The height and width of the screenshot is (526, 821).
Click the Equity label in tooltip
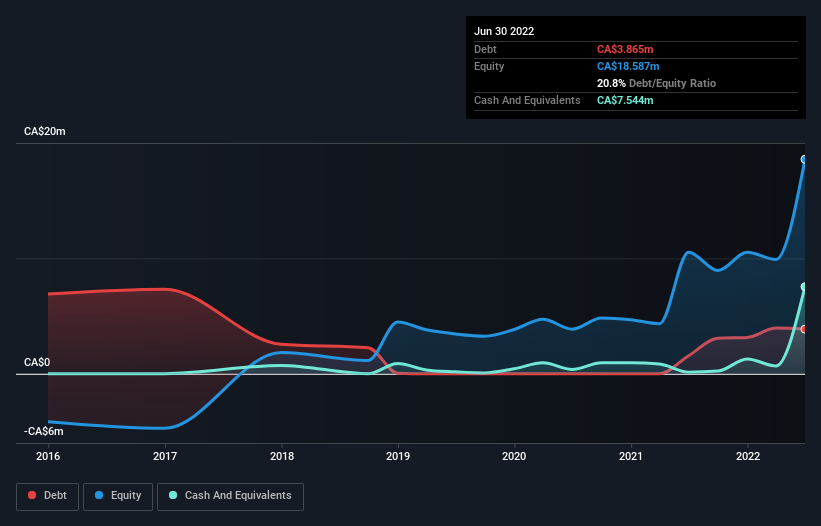[489, 66]
